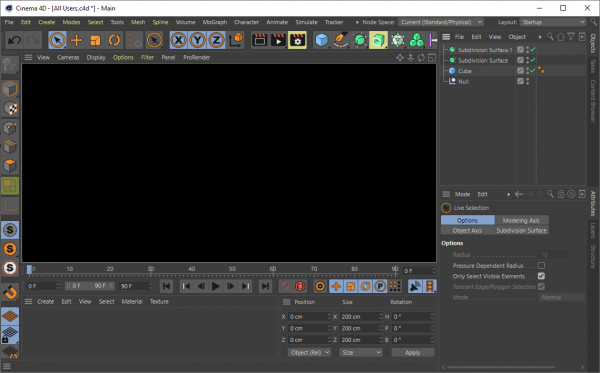
Task: Toggle Subdivision Surface.1 enable checkmark
Action: coord(533,50)
